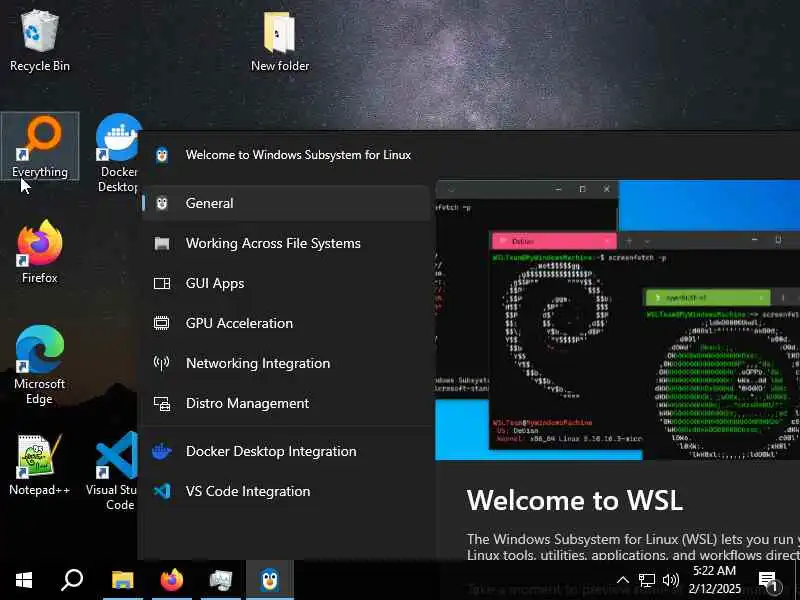Click the computer app icon beside taskbar Firefox
800x600 pixels.
pos(221,580)
